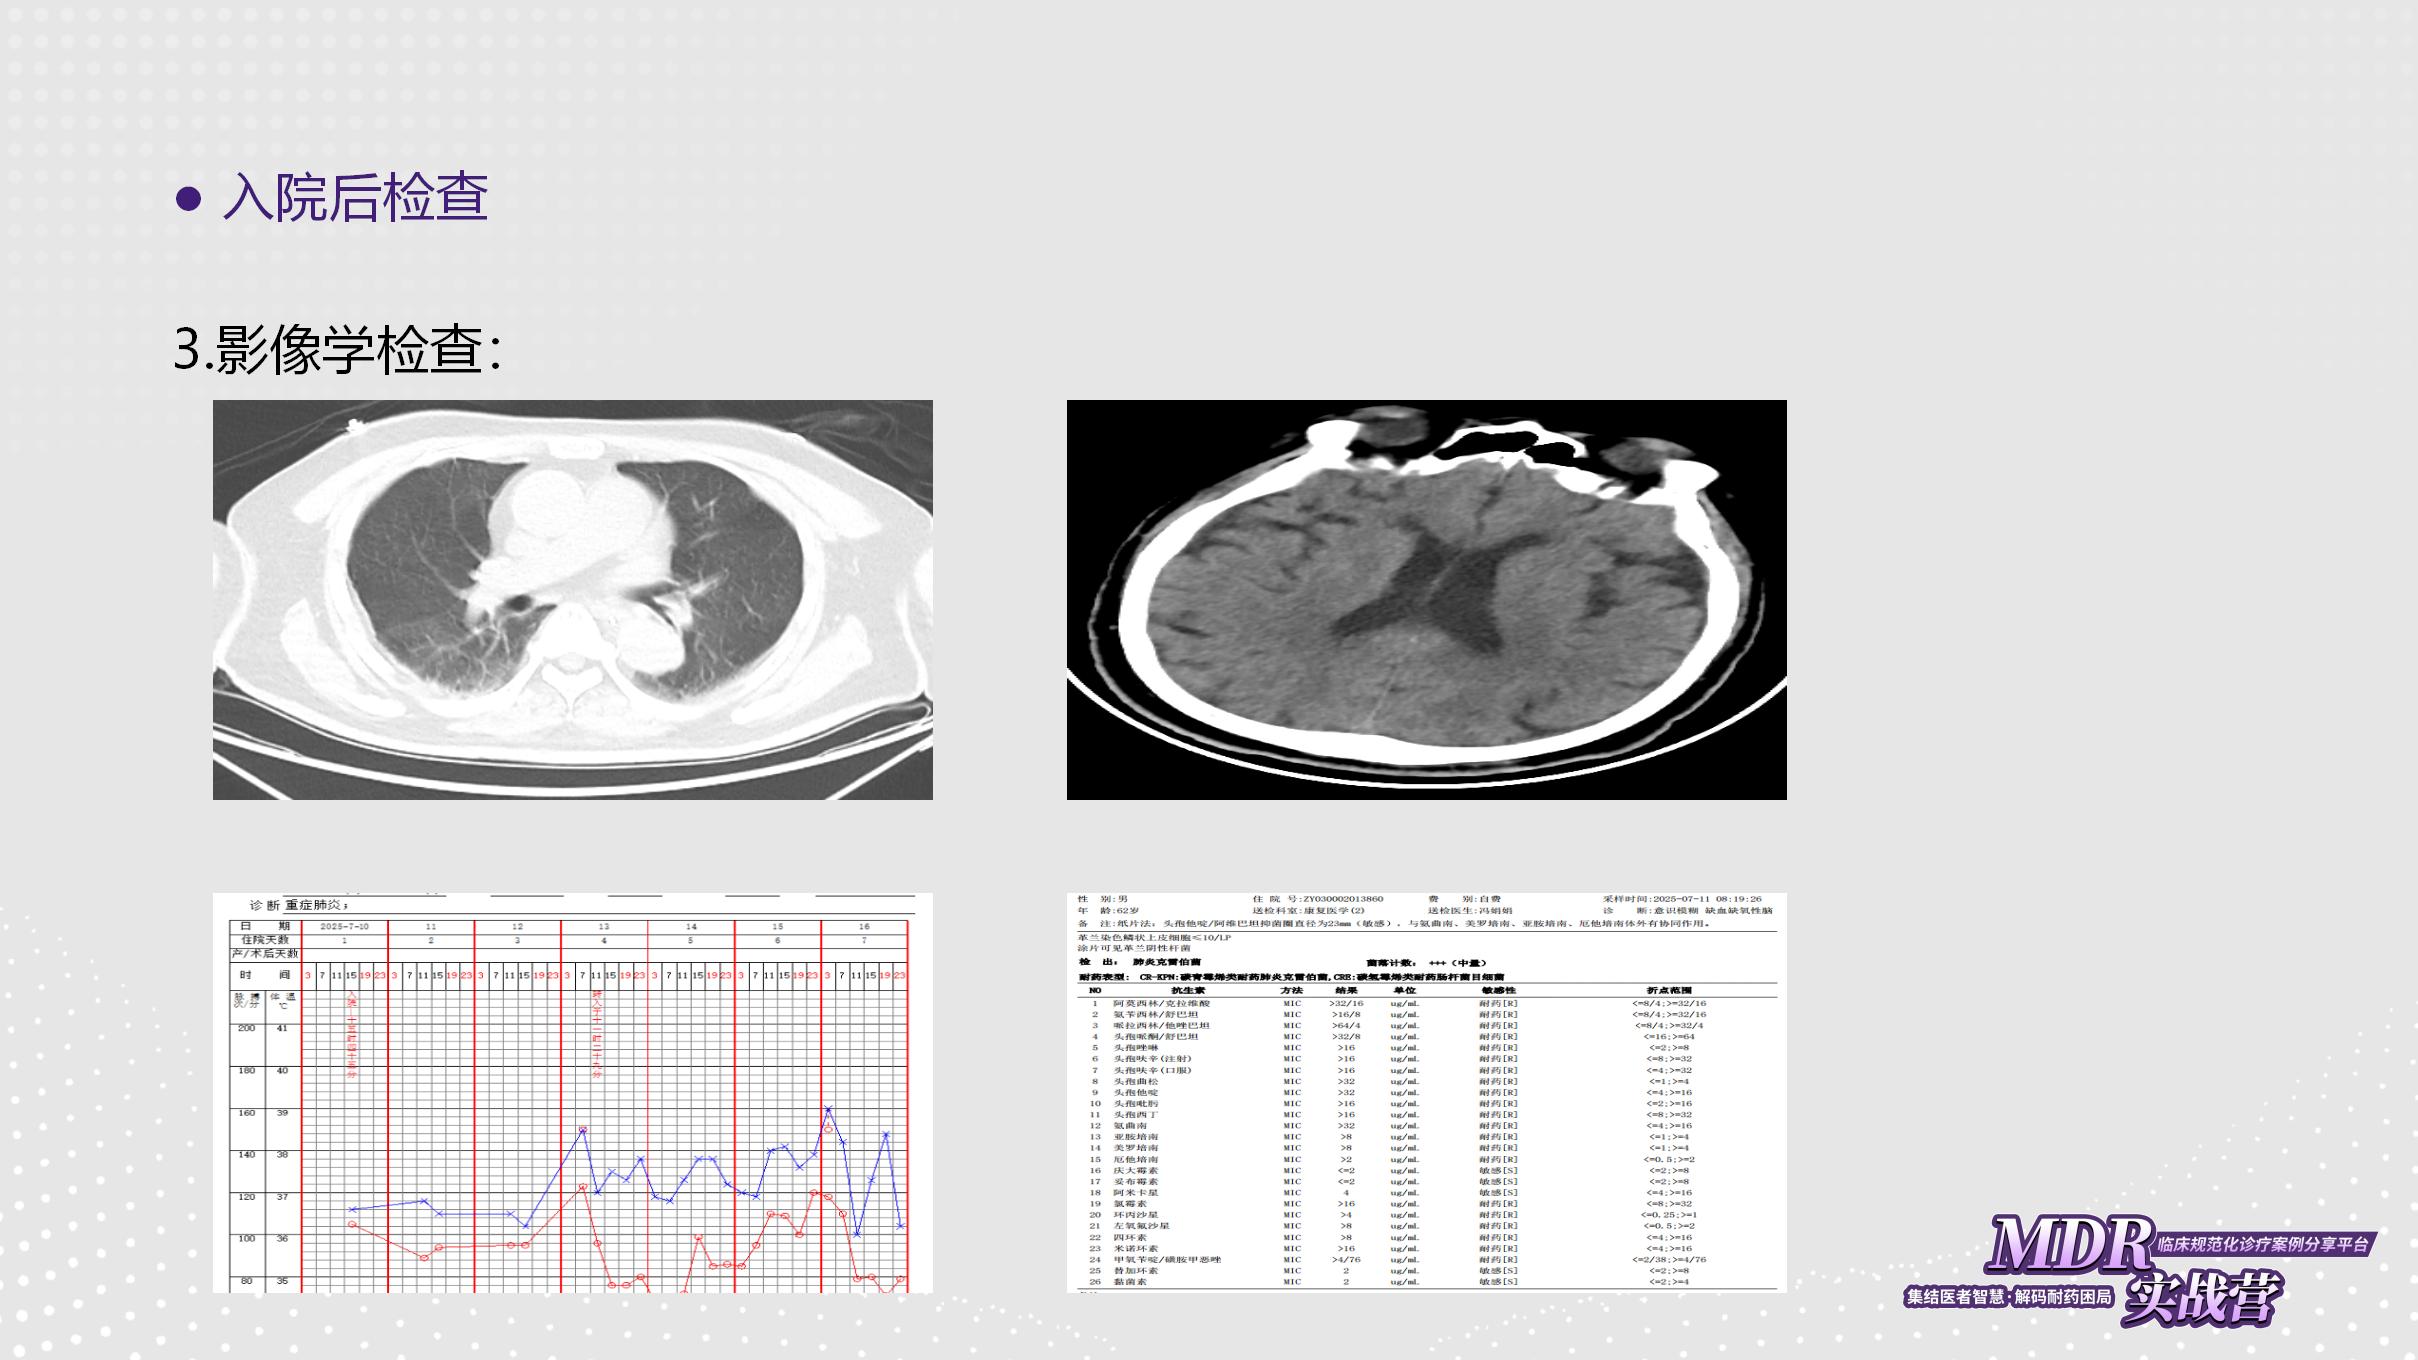Click the 41 degree temperature scale label
The width and height of the screenshot is (2418, 1360).
click(x=282, y=1029)
